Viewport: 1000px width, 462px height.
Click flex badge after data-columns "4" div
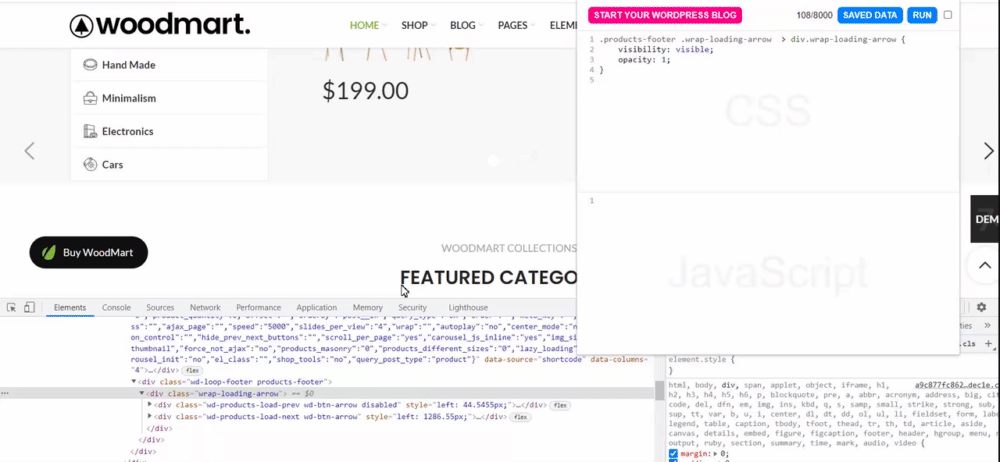coord(191,370)
